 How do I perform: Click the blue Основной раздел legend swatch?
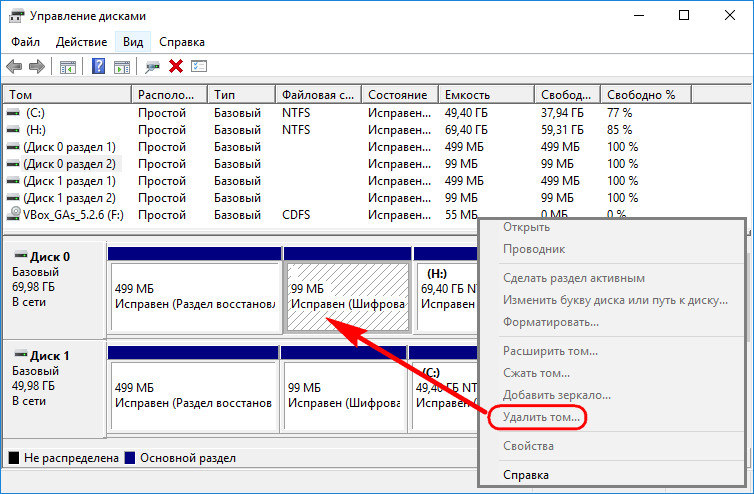tap(130, 458)
